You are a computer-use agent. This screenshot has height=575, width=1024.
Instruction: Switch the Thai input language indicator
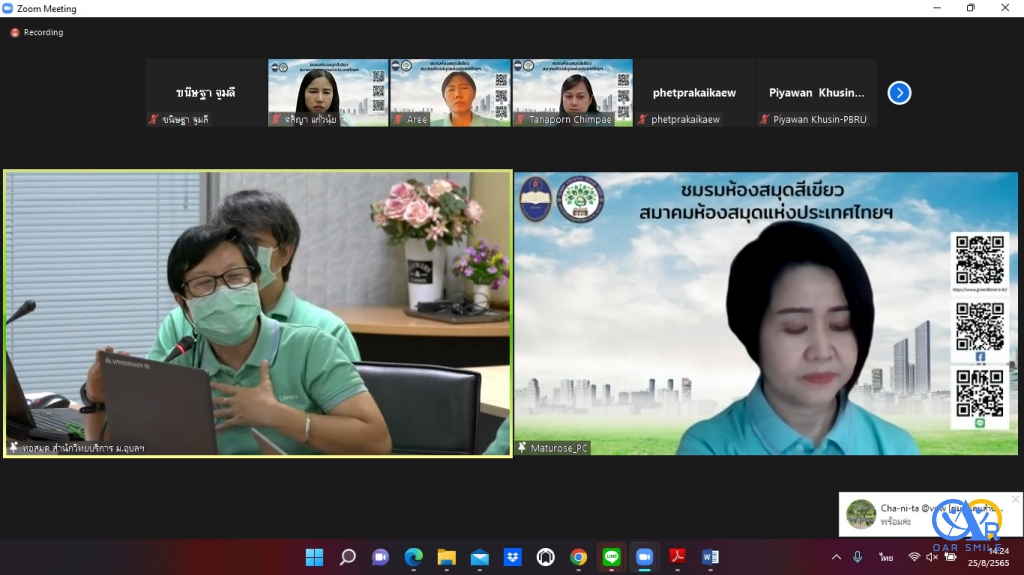tap(886, 557)
